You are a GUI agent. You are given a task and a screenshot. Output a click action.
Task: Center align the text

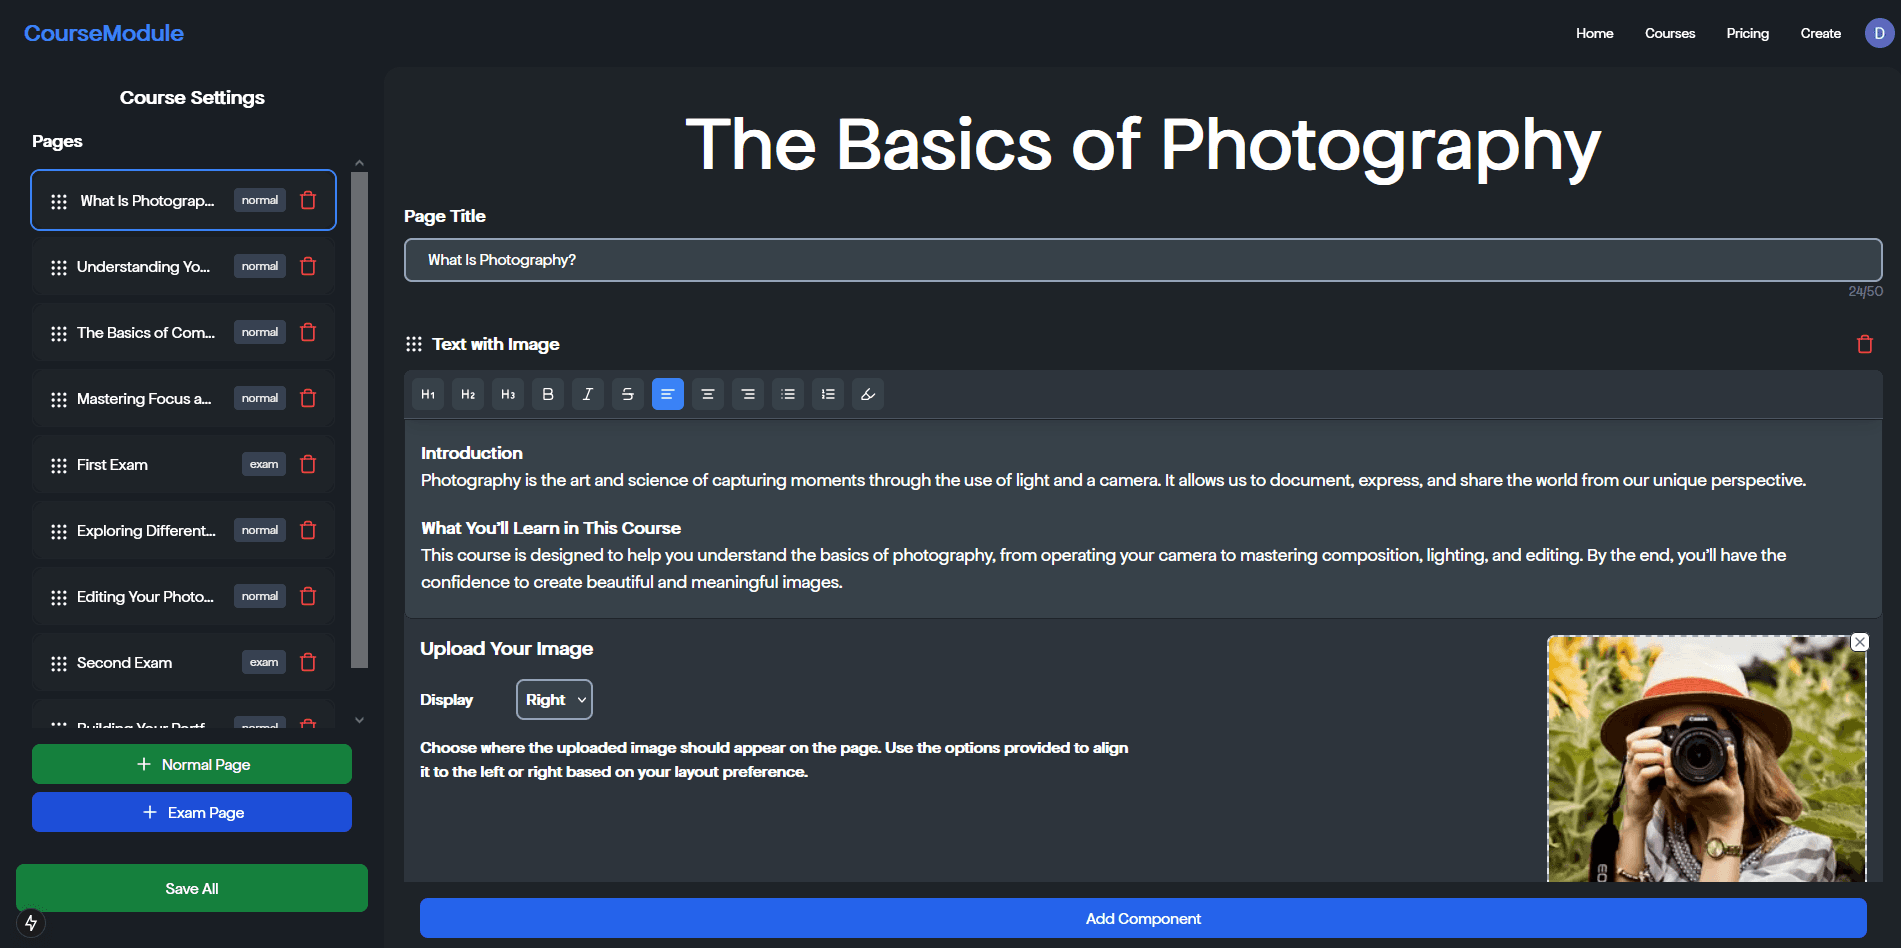click(708, 394)
